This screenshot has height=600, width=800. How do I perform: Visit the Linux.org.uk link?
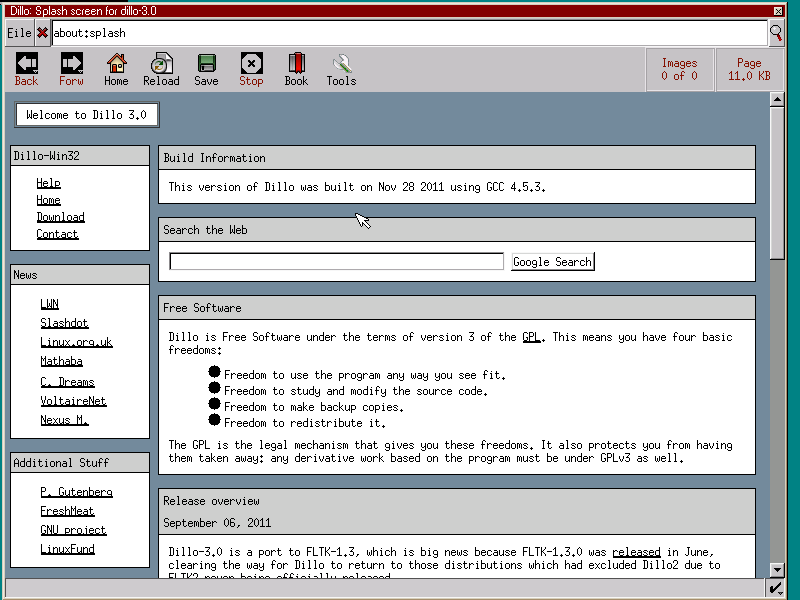point(77,342)
